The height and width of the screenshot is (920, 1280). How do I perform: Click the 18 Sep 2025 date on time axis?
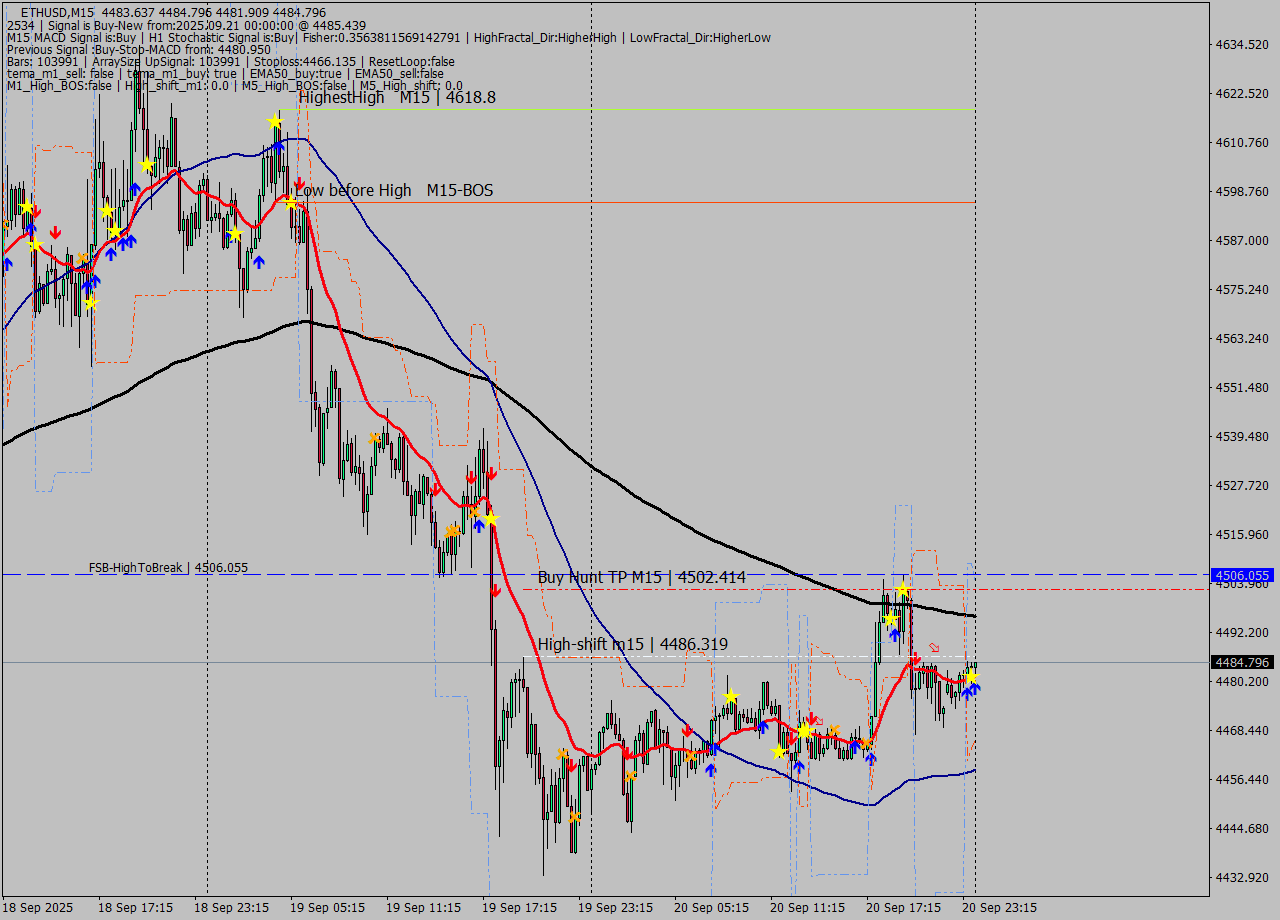tap(38, 908)
